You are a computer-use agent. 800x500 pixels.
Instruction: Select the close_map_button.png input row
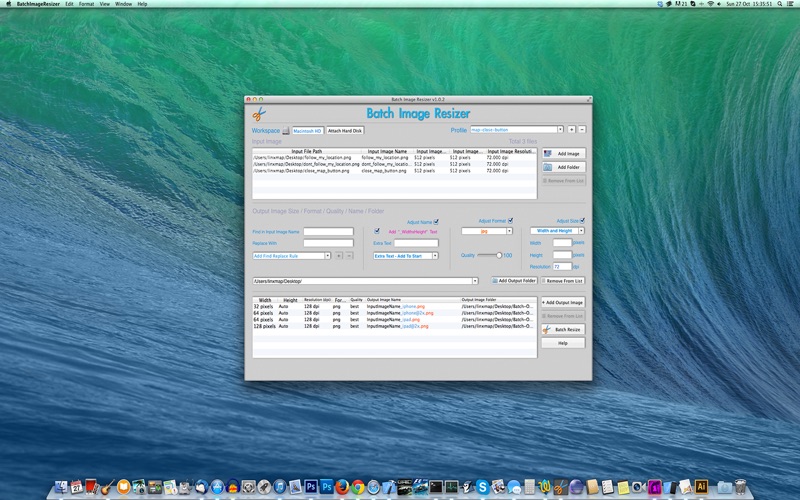[394, 171]
